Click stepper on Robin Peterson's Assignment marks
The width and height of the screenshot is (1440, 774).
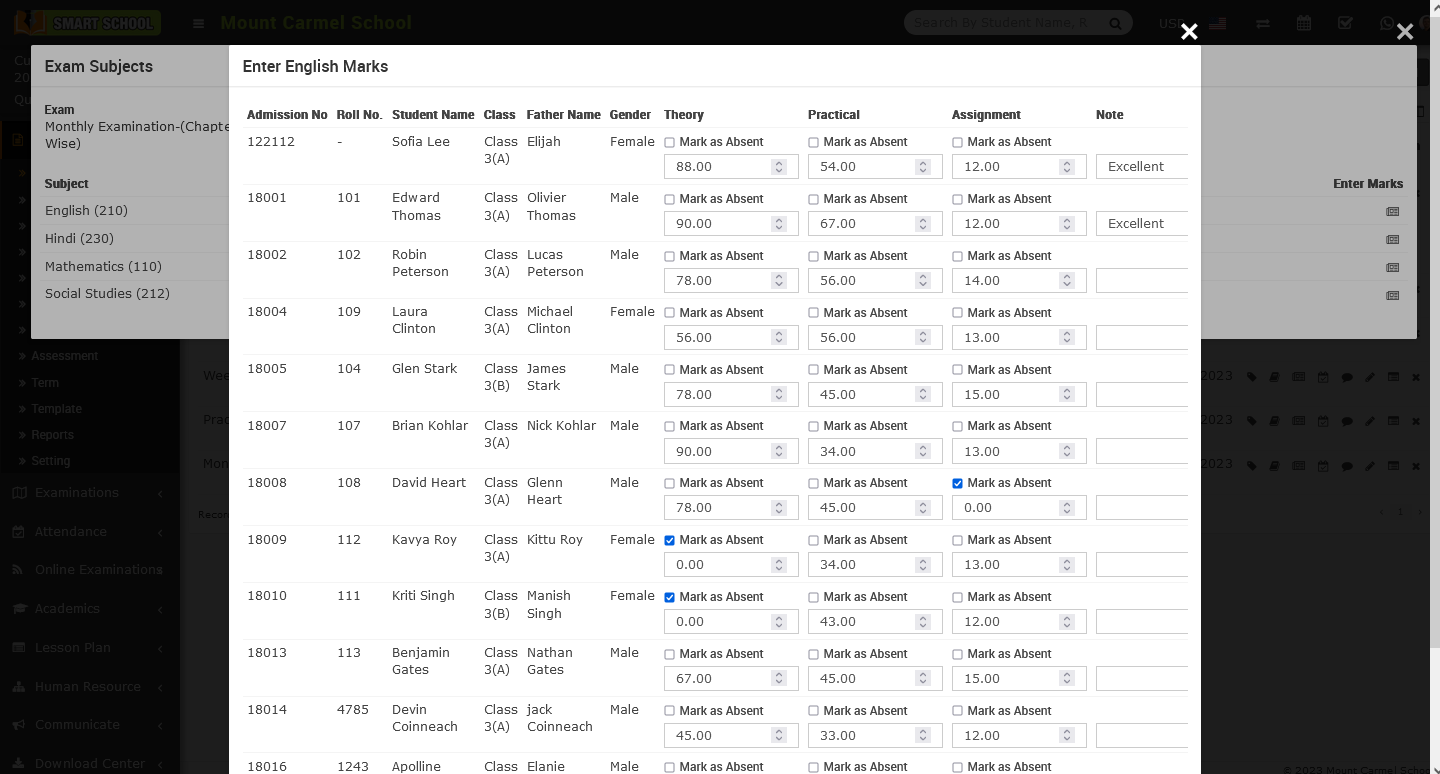(1067, 281)
